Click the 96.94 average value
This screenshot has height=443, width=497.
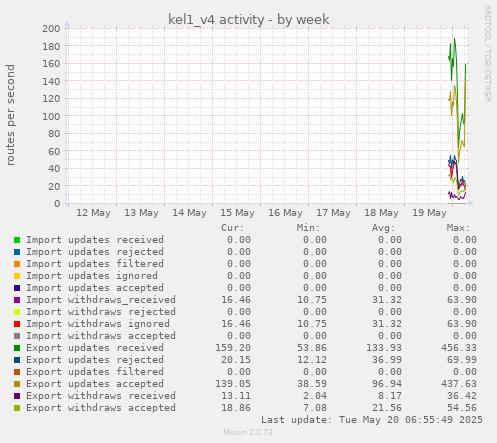(x=387, y=384)
